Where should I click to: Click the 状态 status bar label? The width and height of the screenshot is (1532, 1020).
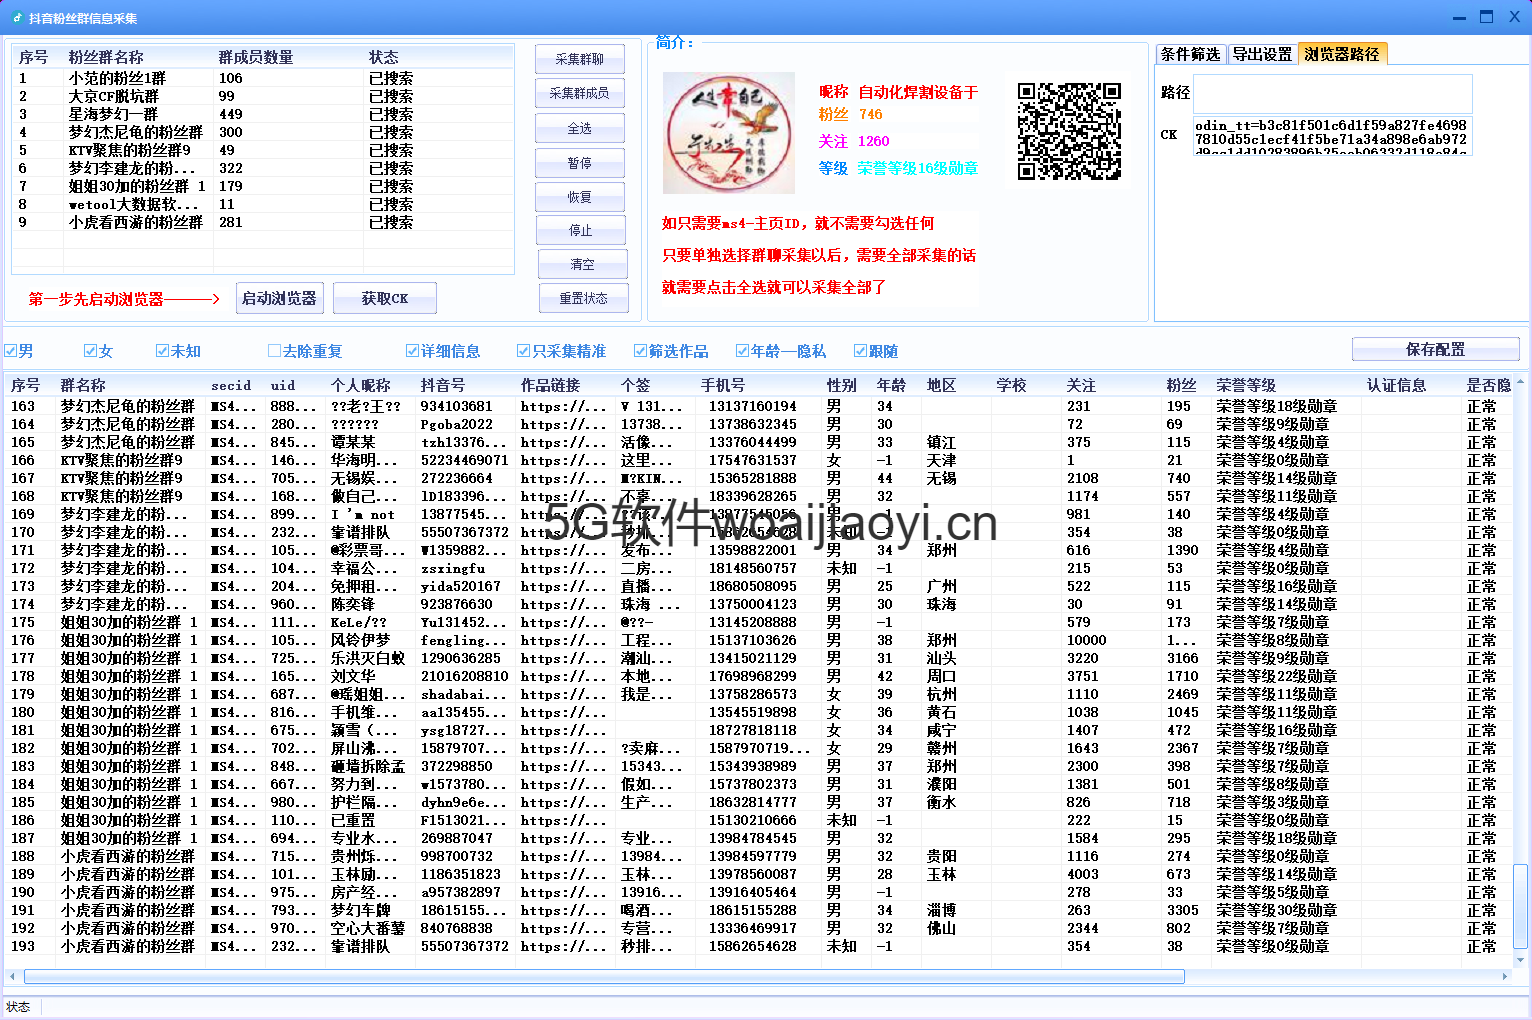[18, 1007]
